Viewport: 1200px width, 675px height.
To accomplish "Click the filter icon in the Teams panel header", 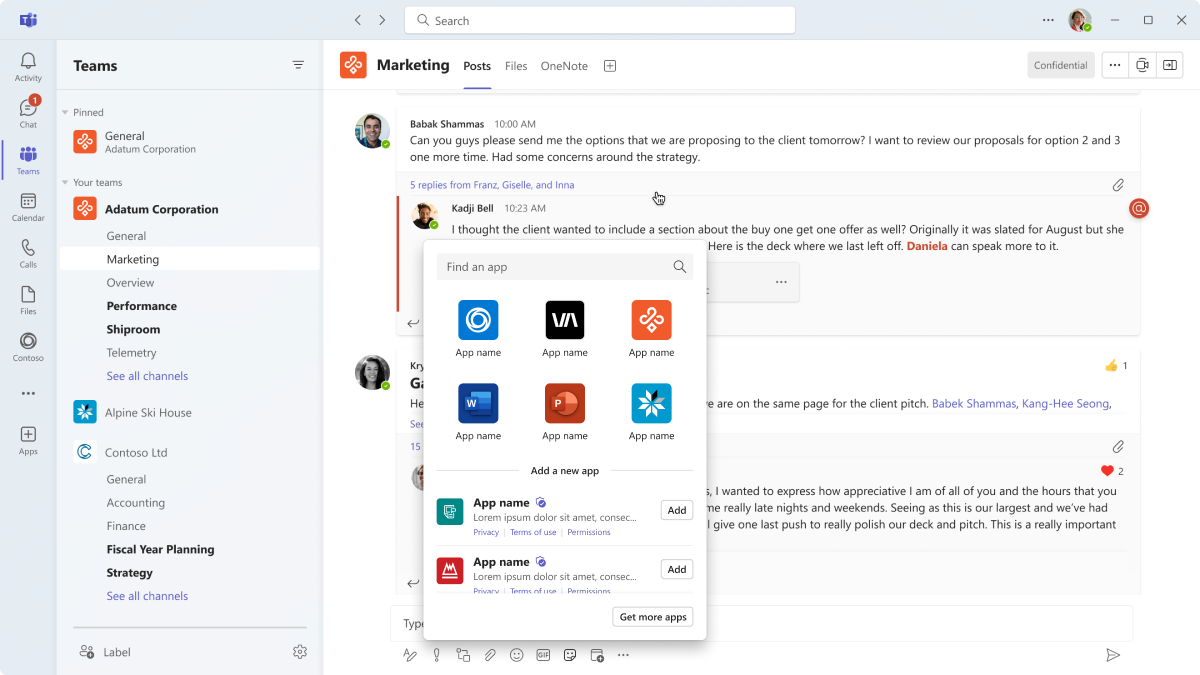I will coord(298,65).
